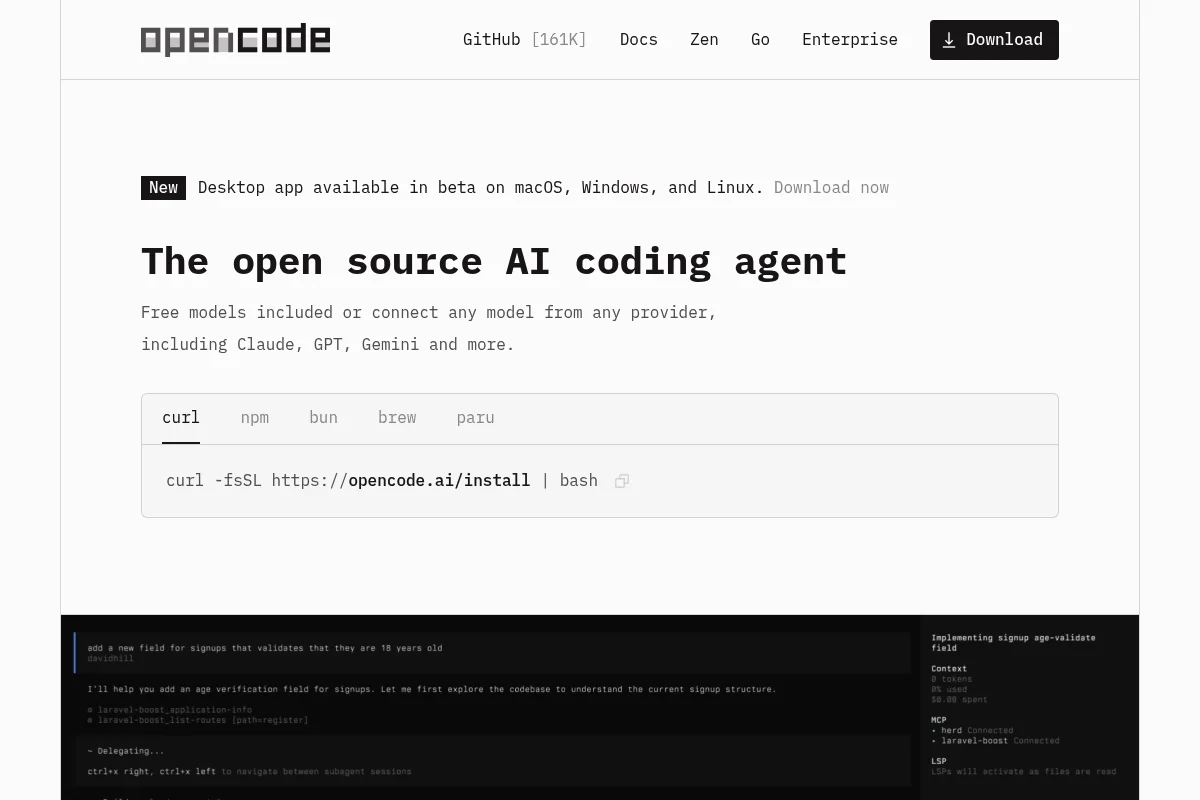Screen dimensions: 1200x800
Task: Click the terminal demo screenshot
Action: [600, 707]
